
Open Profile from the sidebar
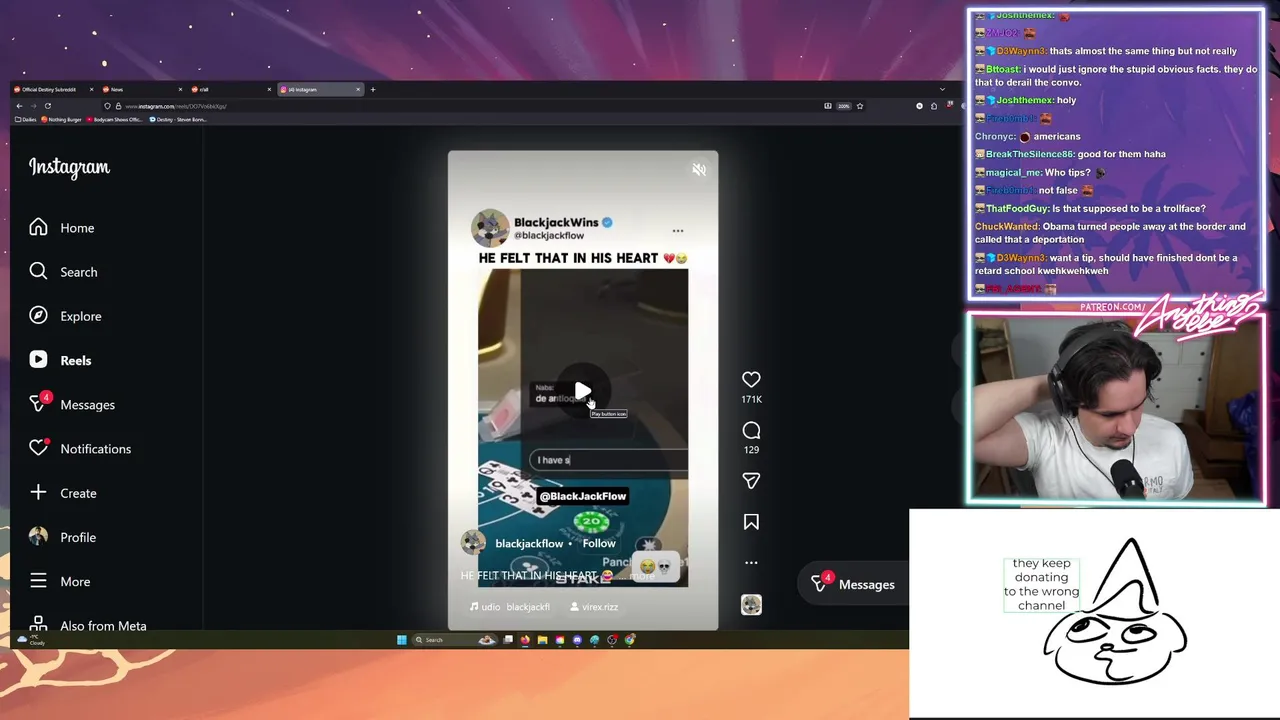(63, 537)
